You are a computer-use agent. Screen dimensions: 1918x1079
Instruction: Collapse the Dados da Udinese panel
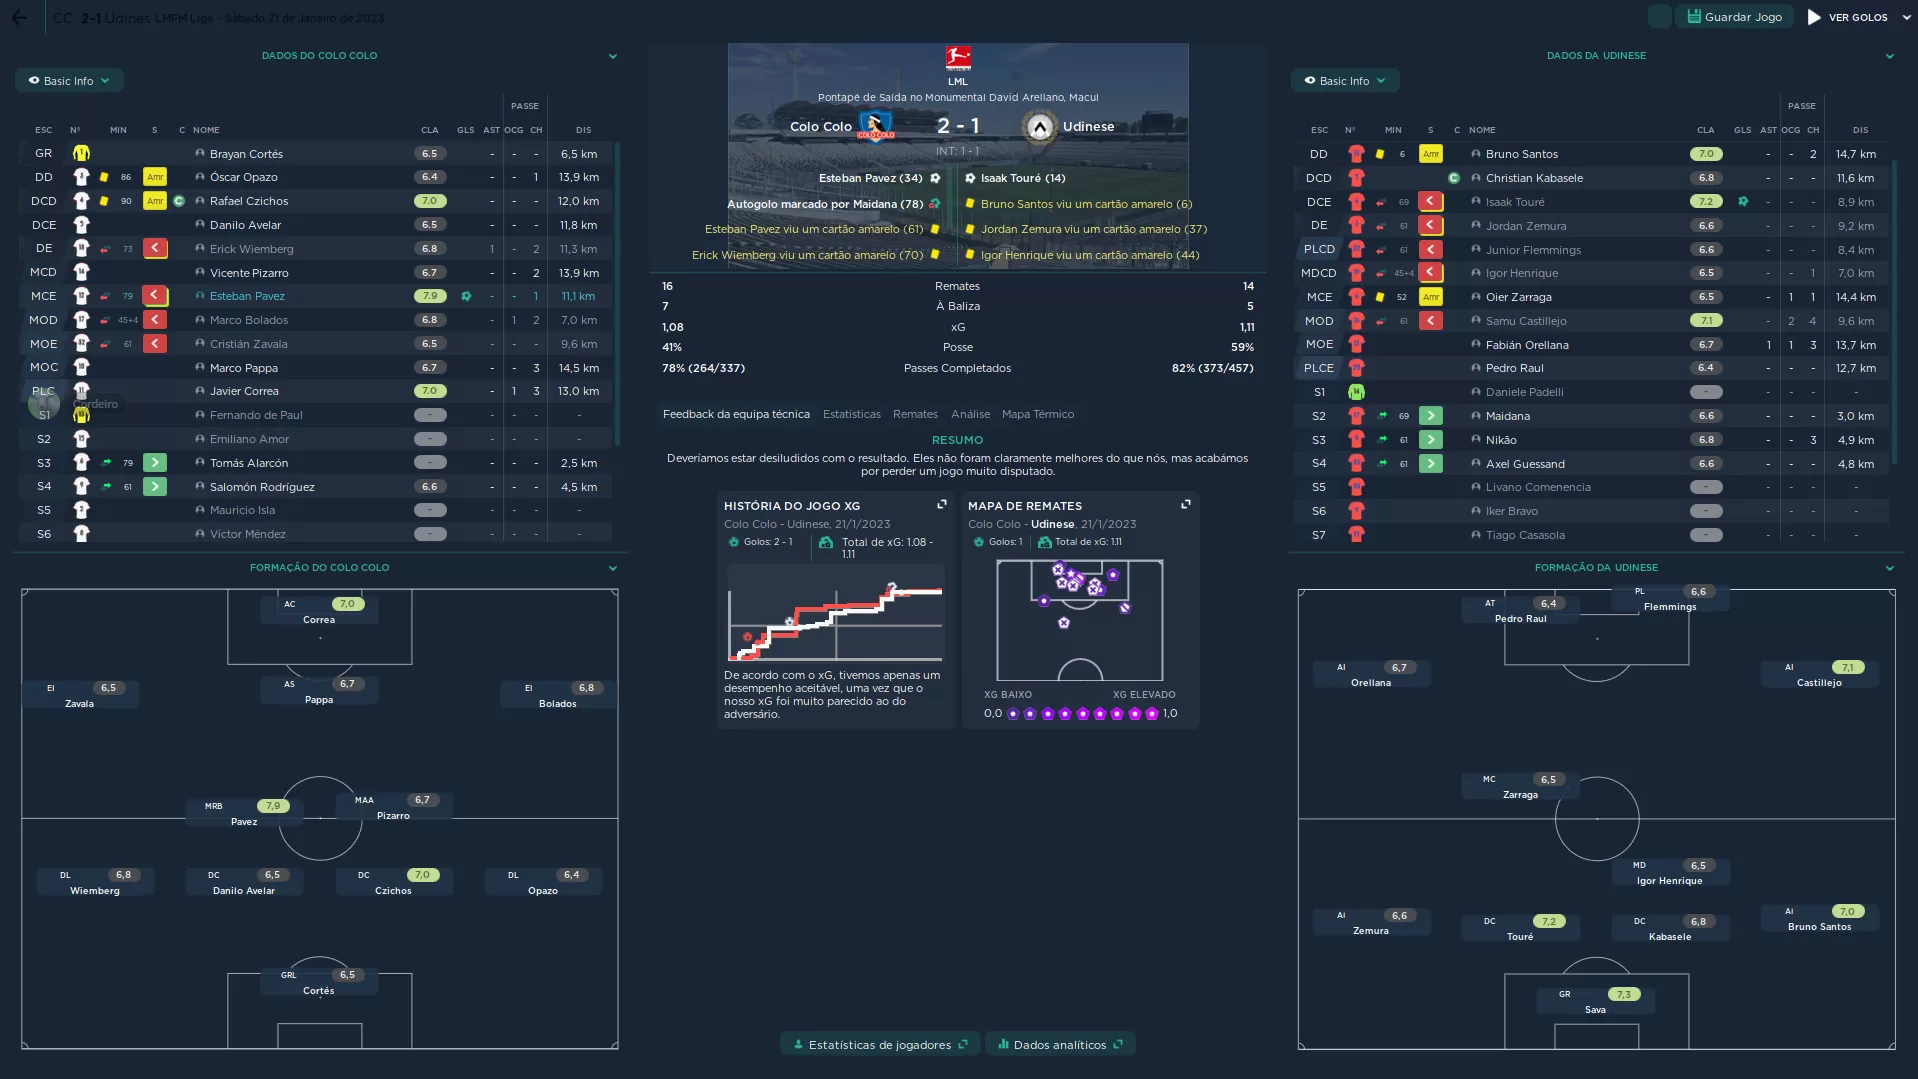point(1890,56)
